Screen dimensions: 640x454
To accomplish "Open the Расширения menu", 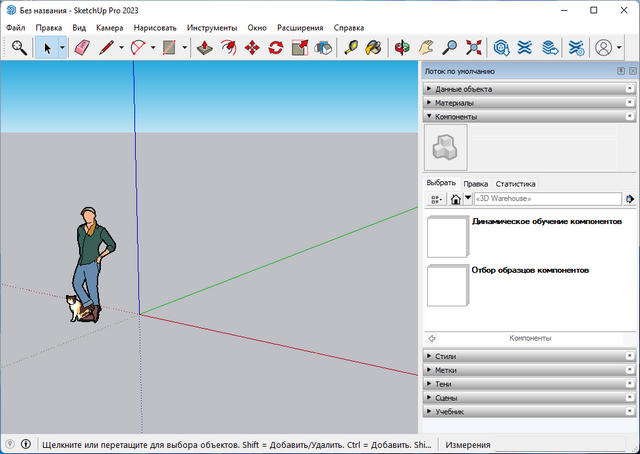I will pyautogui.click(x=300, y=28).
